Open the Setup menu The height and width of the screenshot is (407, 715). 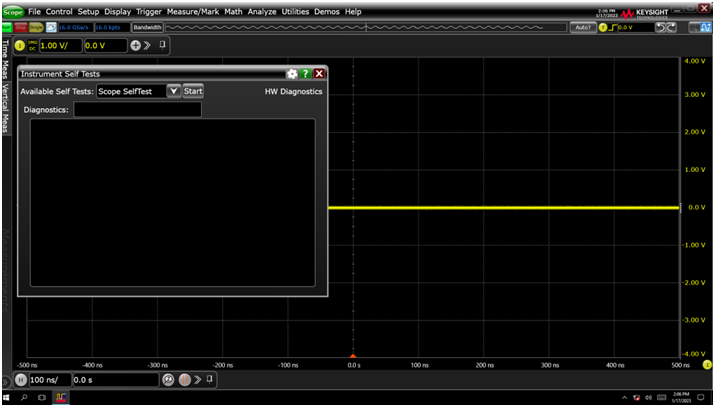[88, 12]
